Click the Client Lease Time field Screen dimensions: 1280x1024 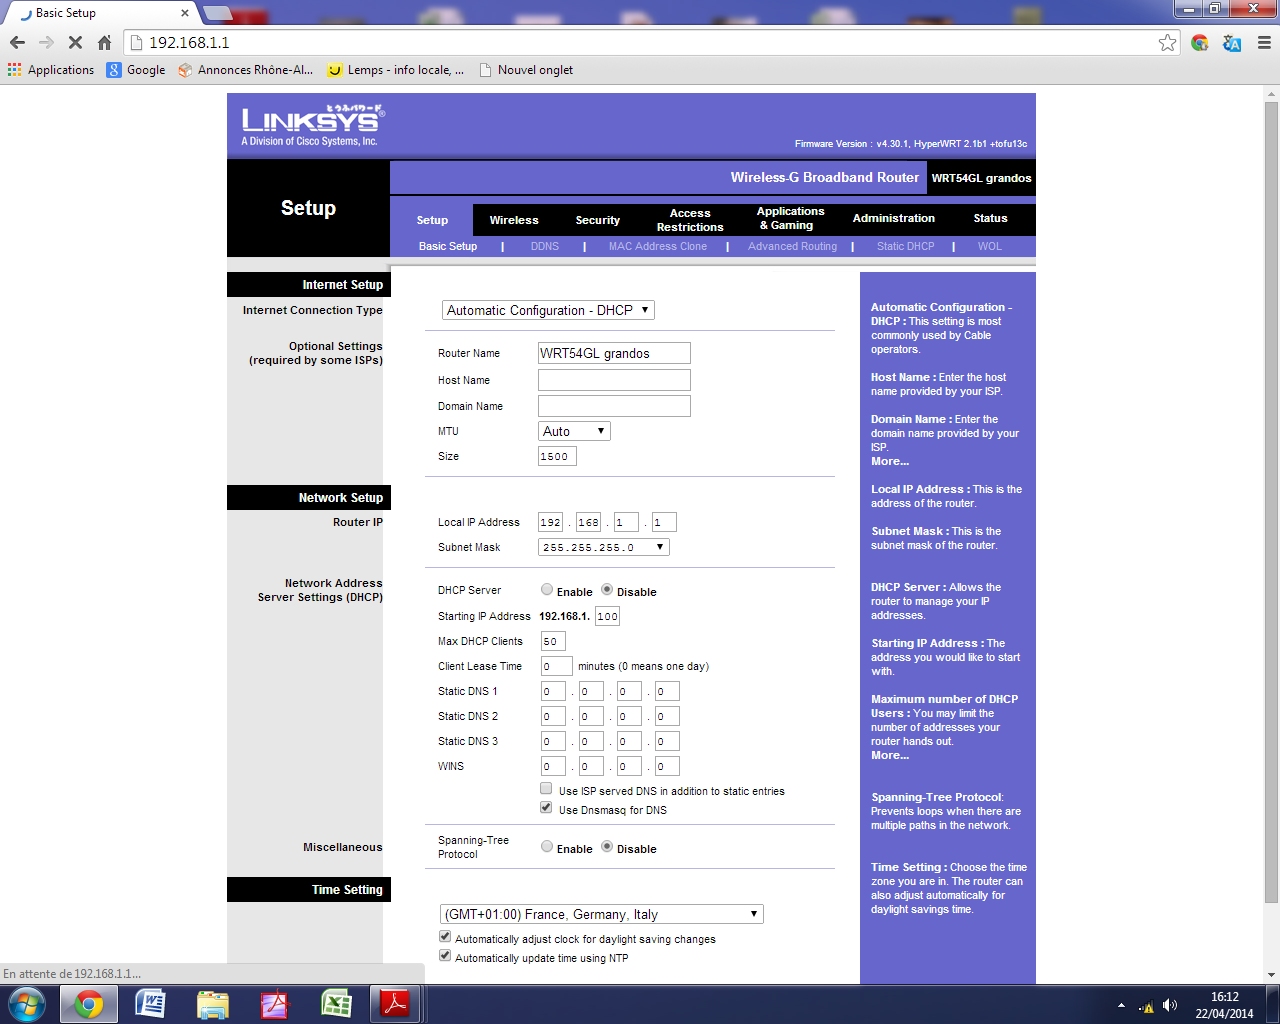[x=556, y=666]
